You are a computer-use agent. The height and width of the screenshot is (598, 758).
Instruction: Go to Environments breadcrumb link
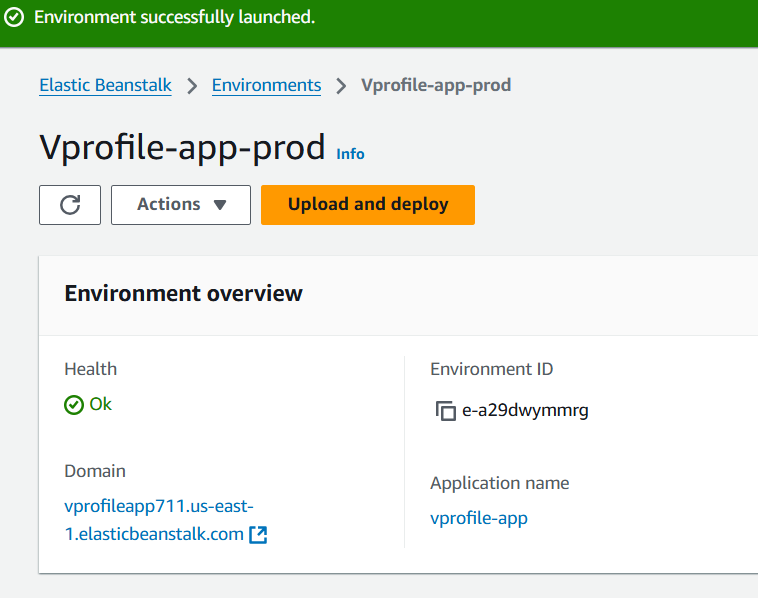(x=266, y=85)
